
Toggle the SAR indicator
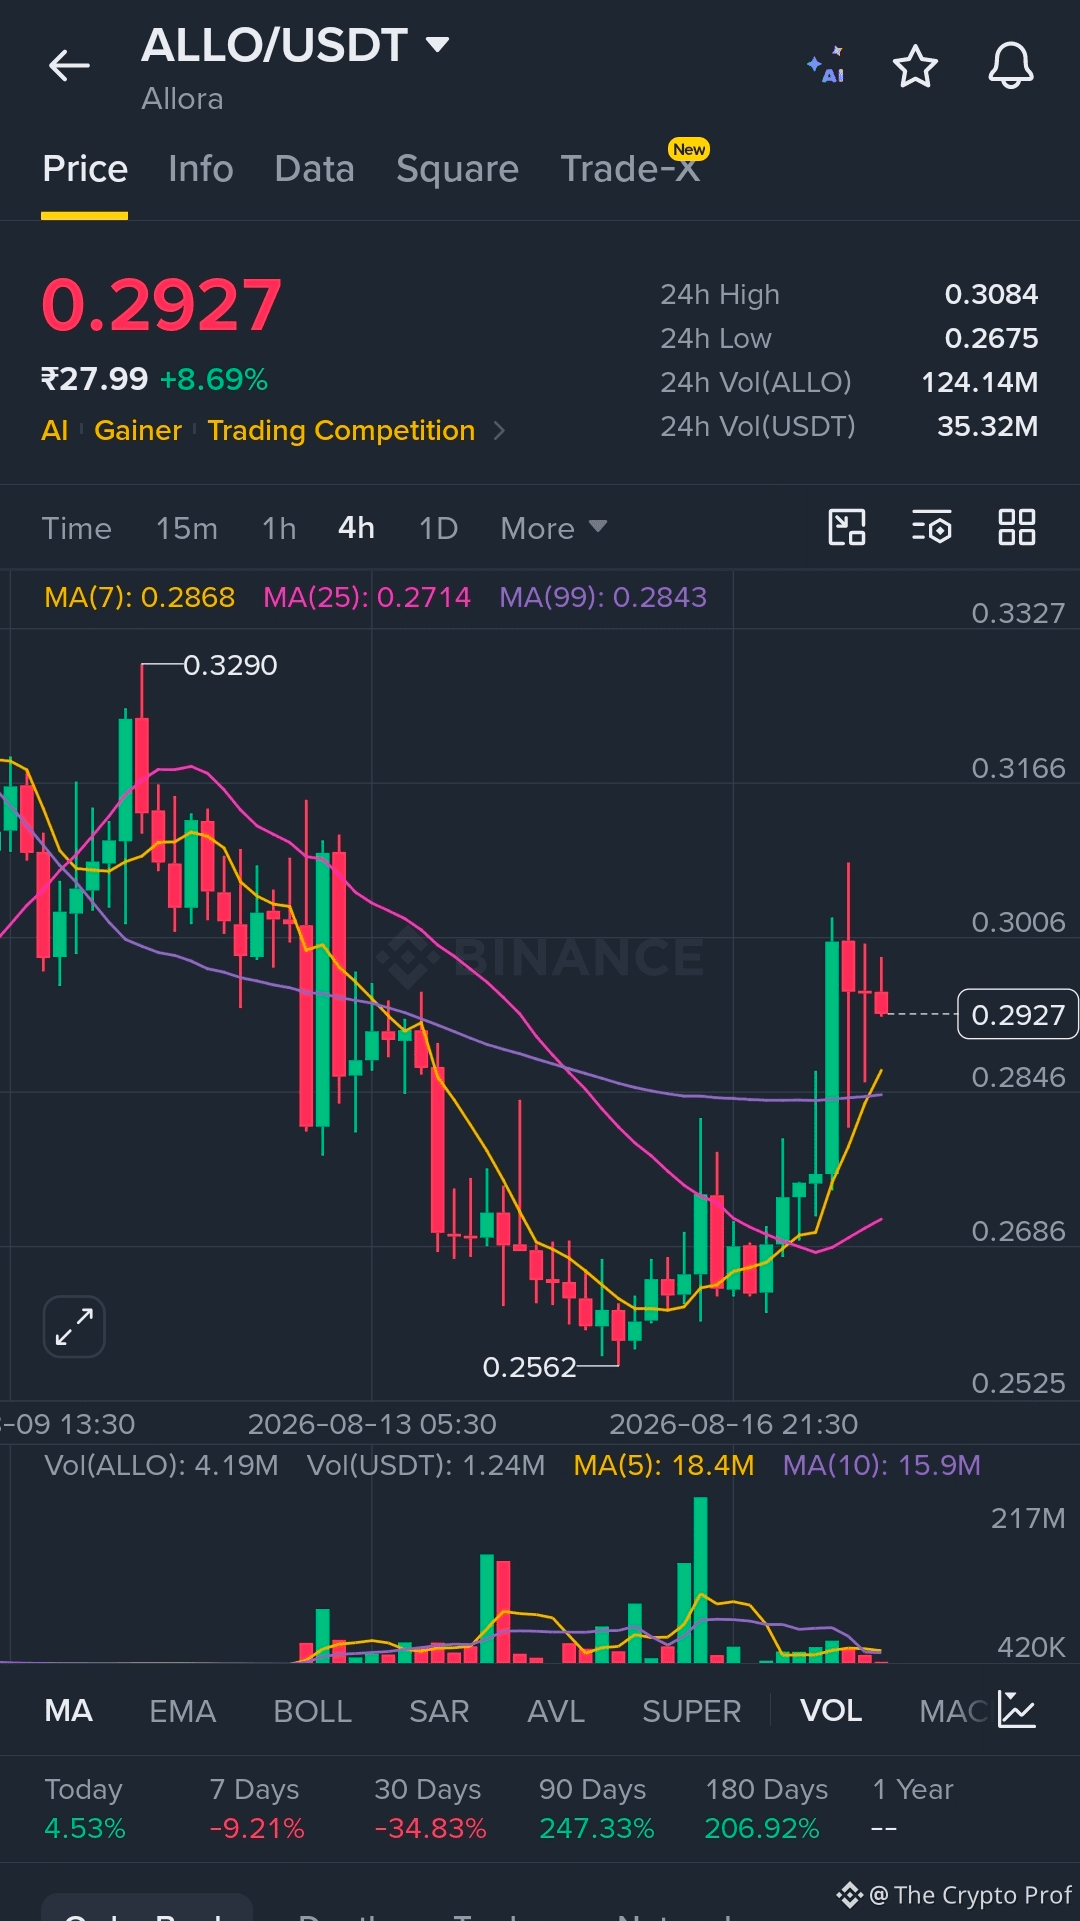pos(439,1711)
